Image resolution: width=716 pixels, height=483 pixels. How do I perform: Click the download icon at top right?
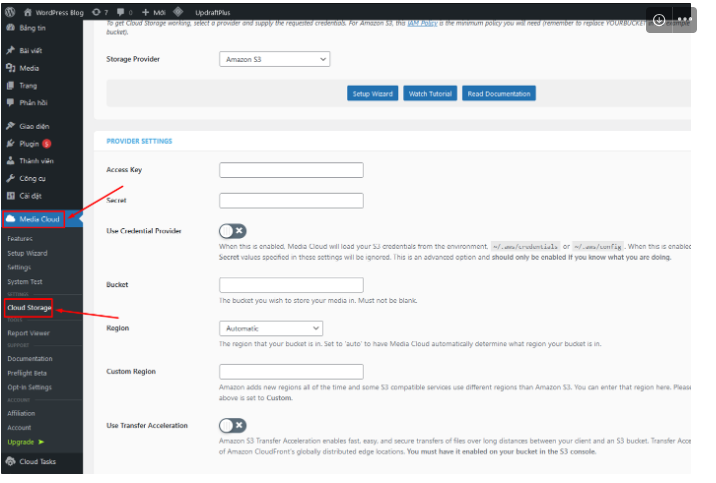coord(659,20)
